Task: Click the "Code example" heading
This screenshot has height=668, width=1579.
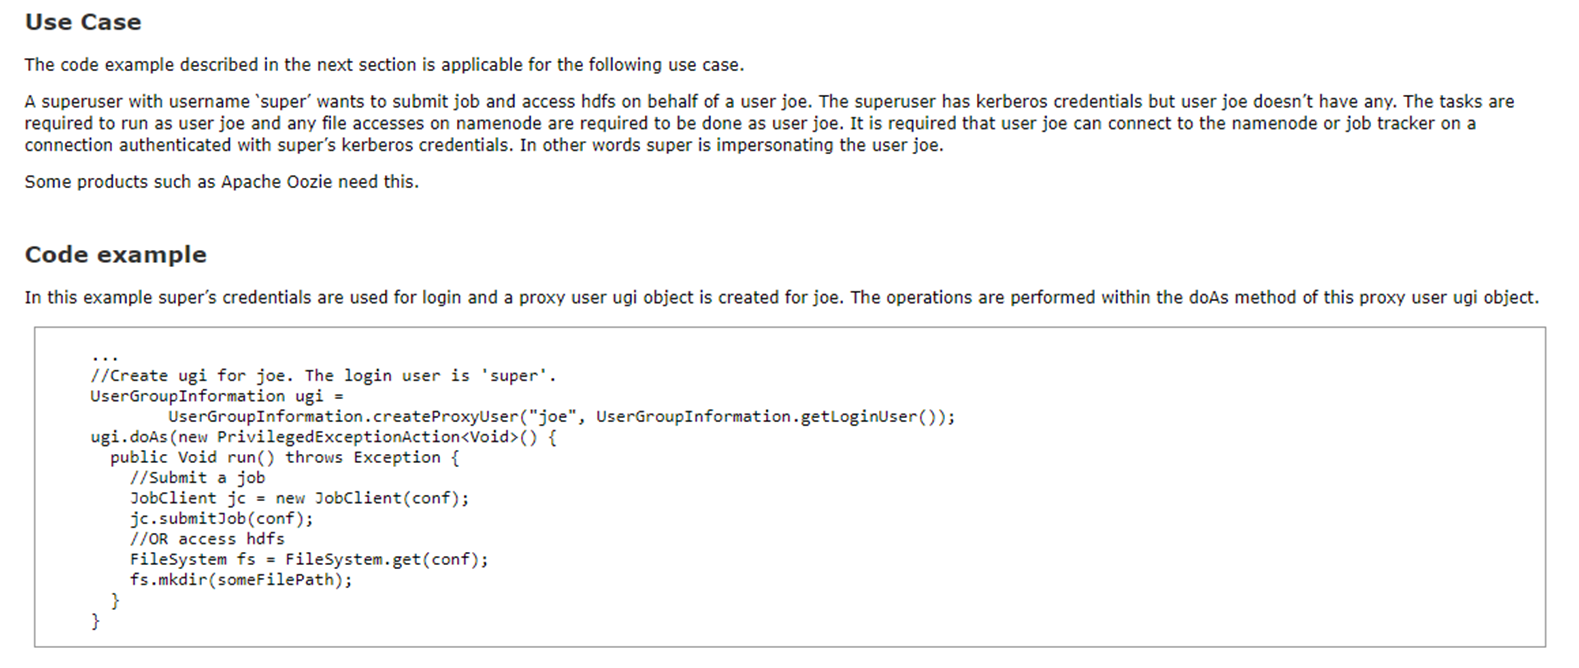Action: (116, 255)
